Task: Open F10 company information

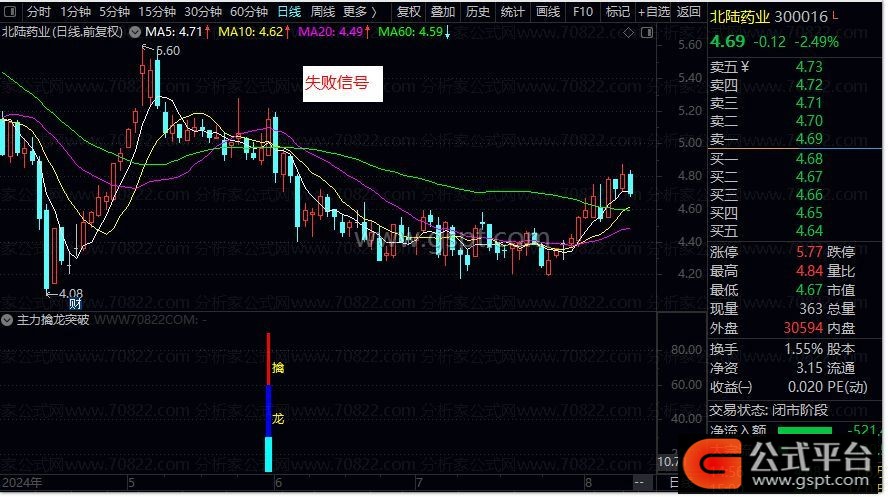Action: (583, 11)
